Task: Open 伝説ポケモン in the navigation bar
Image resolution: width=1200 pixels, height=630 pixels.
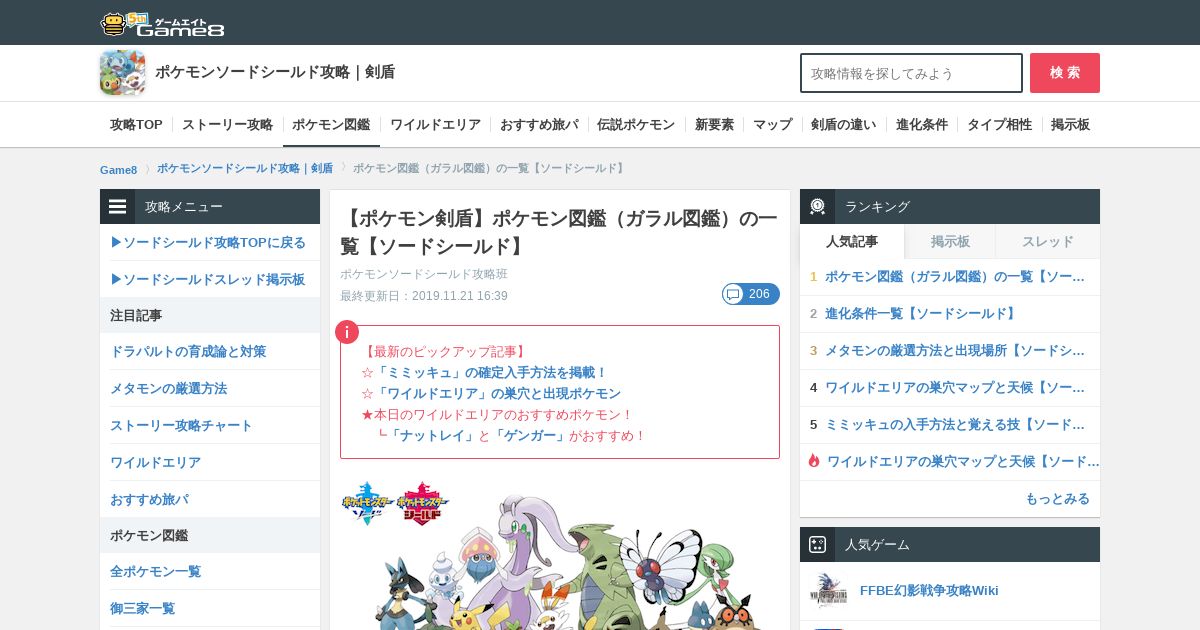Action: 636,125
